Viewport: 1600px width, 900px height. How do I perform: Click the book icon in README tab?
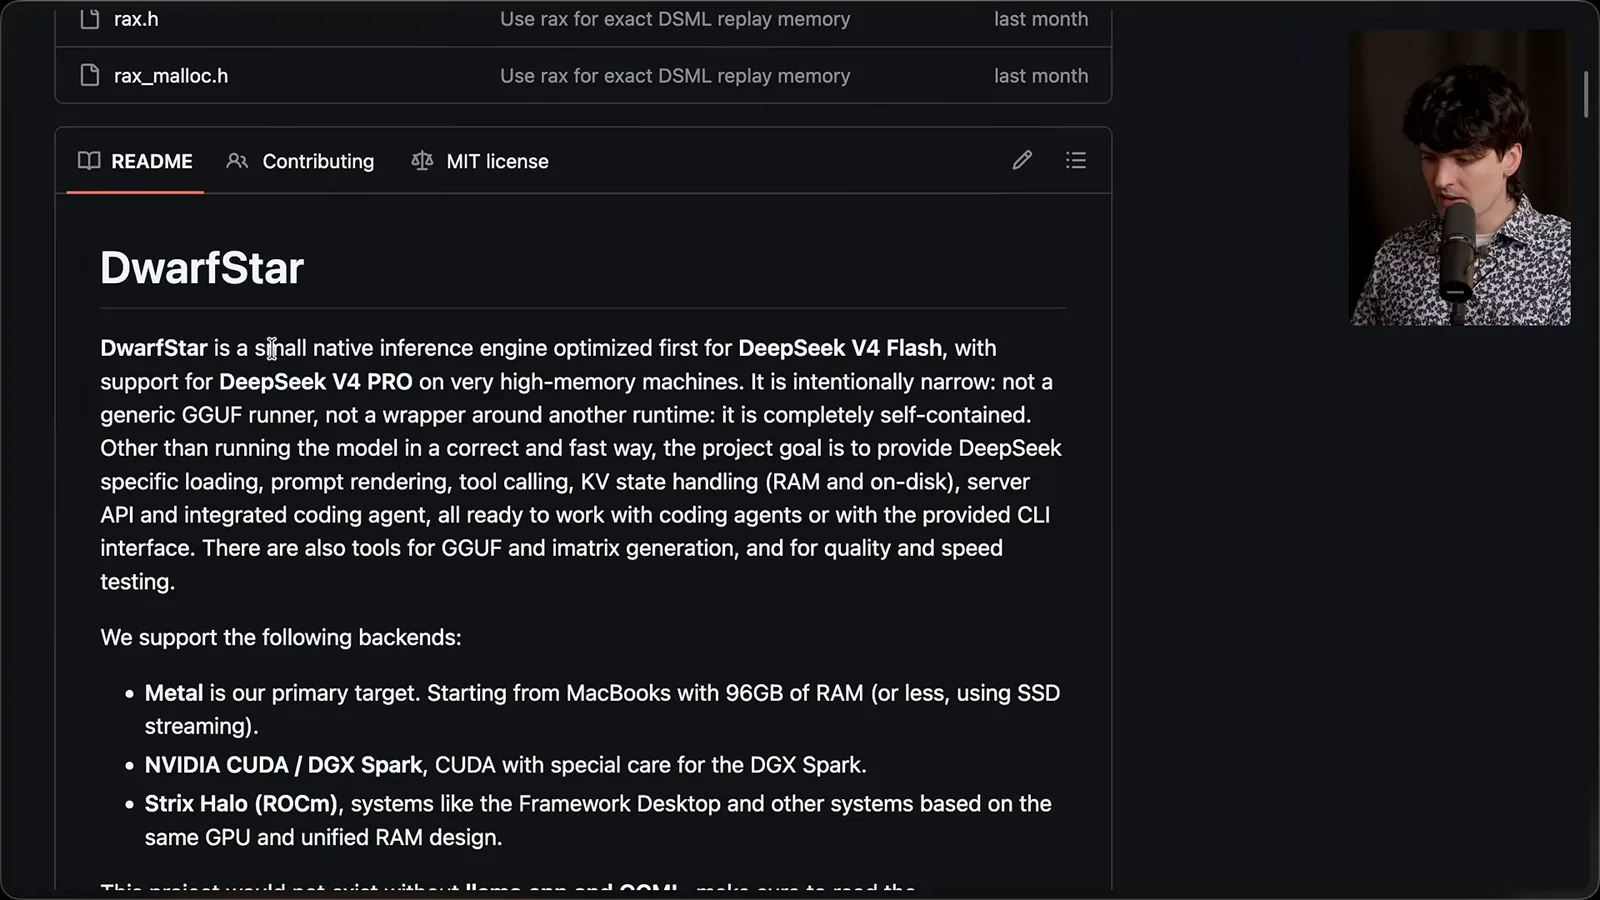89,161
